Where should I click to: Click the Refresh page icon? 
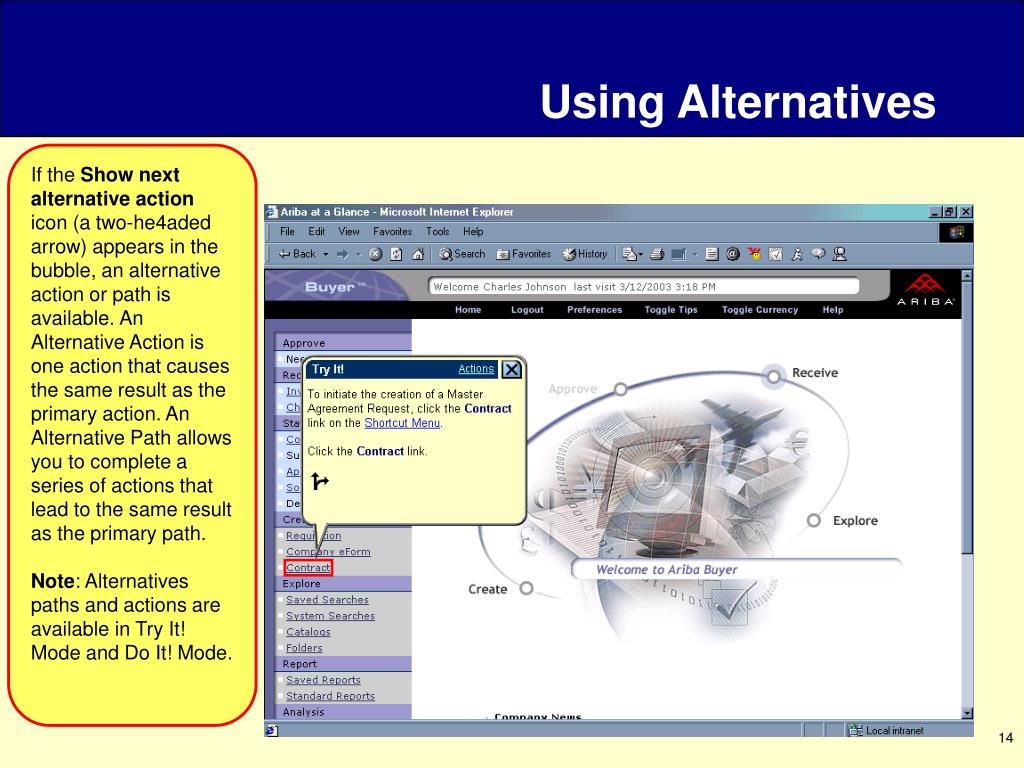tap(396, 254)
